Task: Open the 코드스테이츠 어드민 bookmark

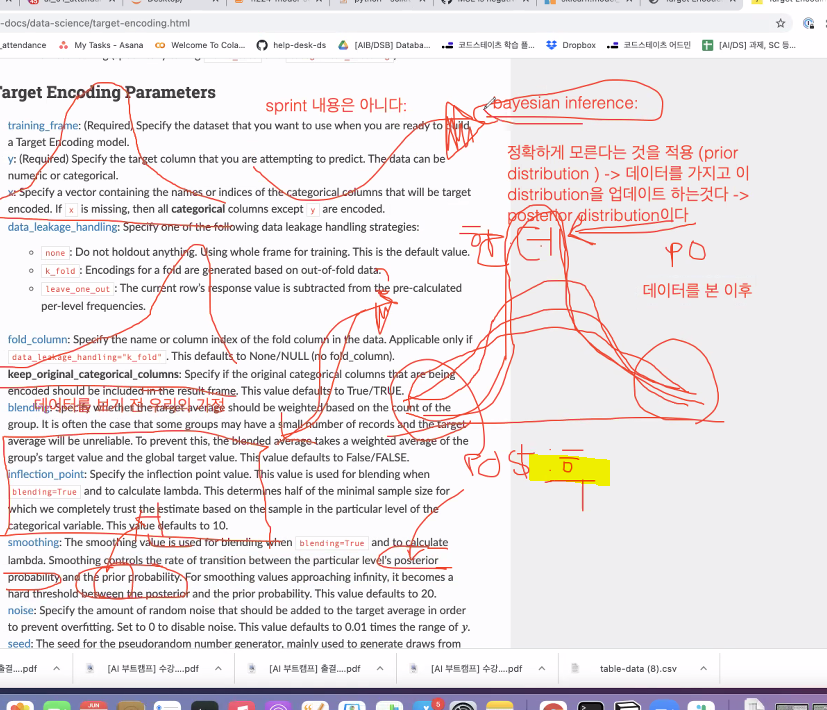Action: [x=649, y=45]
